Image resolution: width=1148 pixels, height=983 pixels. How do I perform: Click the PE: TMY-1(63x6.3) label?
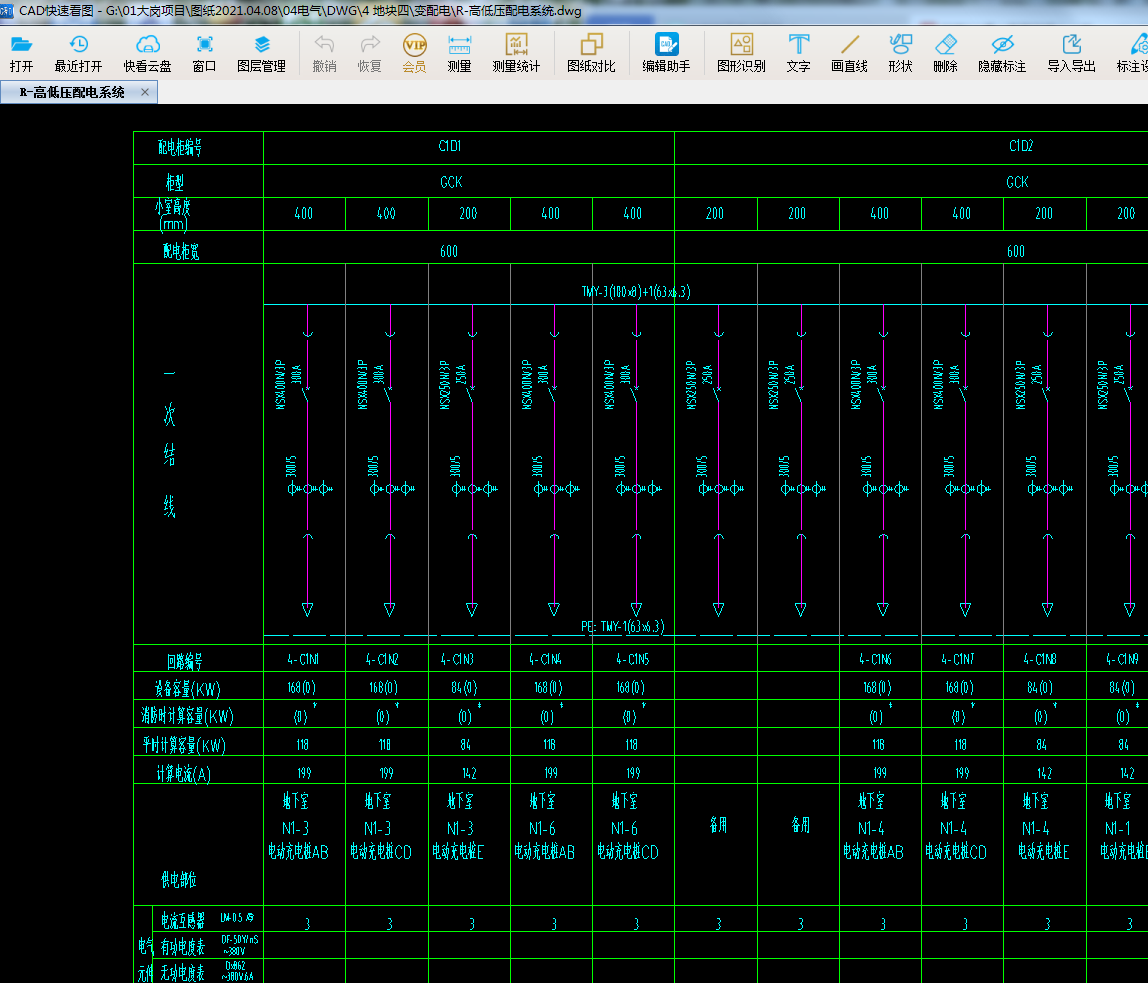point(623,627)
